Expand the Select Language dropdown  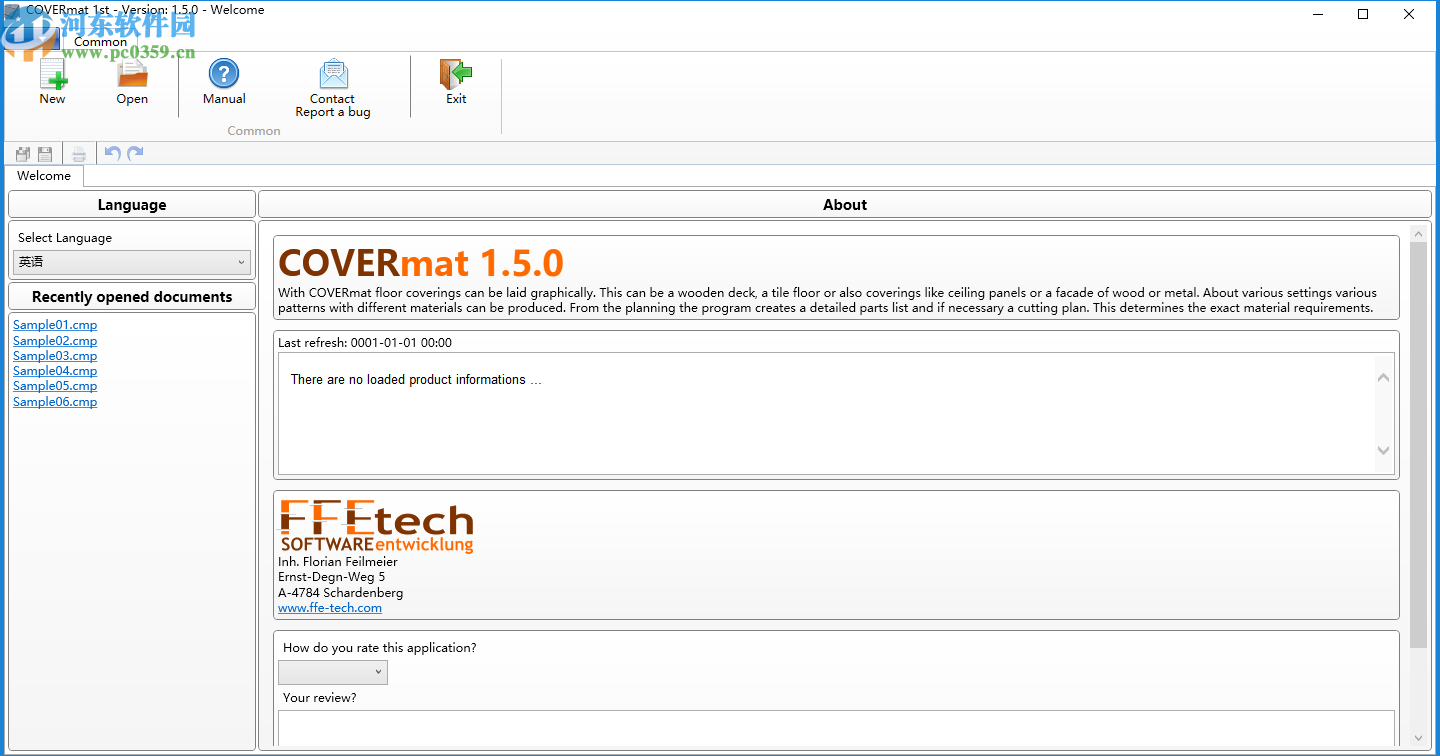[x=132, y=262]
